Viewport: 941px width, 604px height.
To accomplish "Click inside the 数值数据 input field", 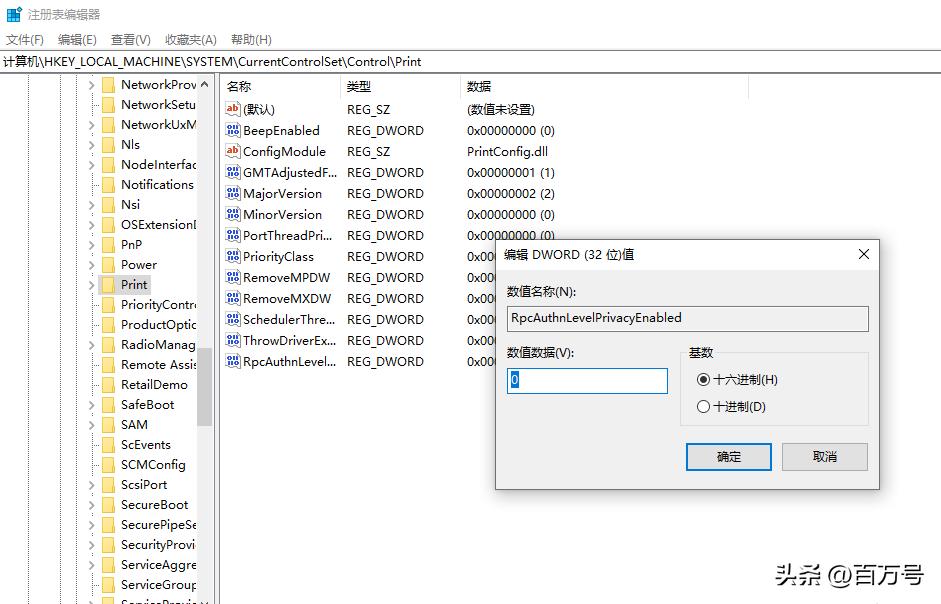I will [x=585, y=381].
